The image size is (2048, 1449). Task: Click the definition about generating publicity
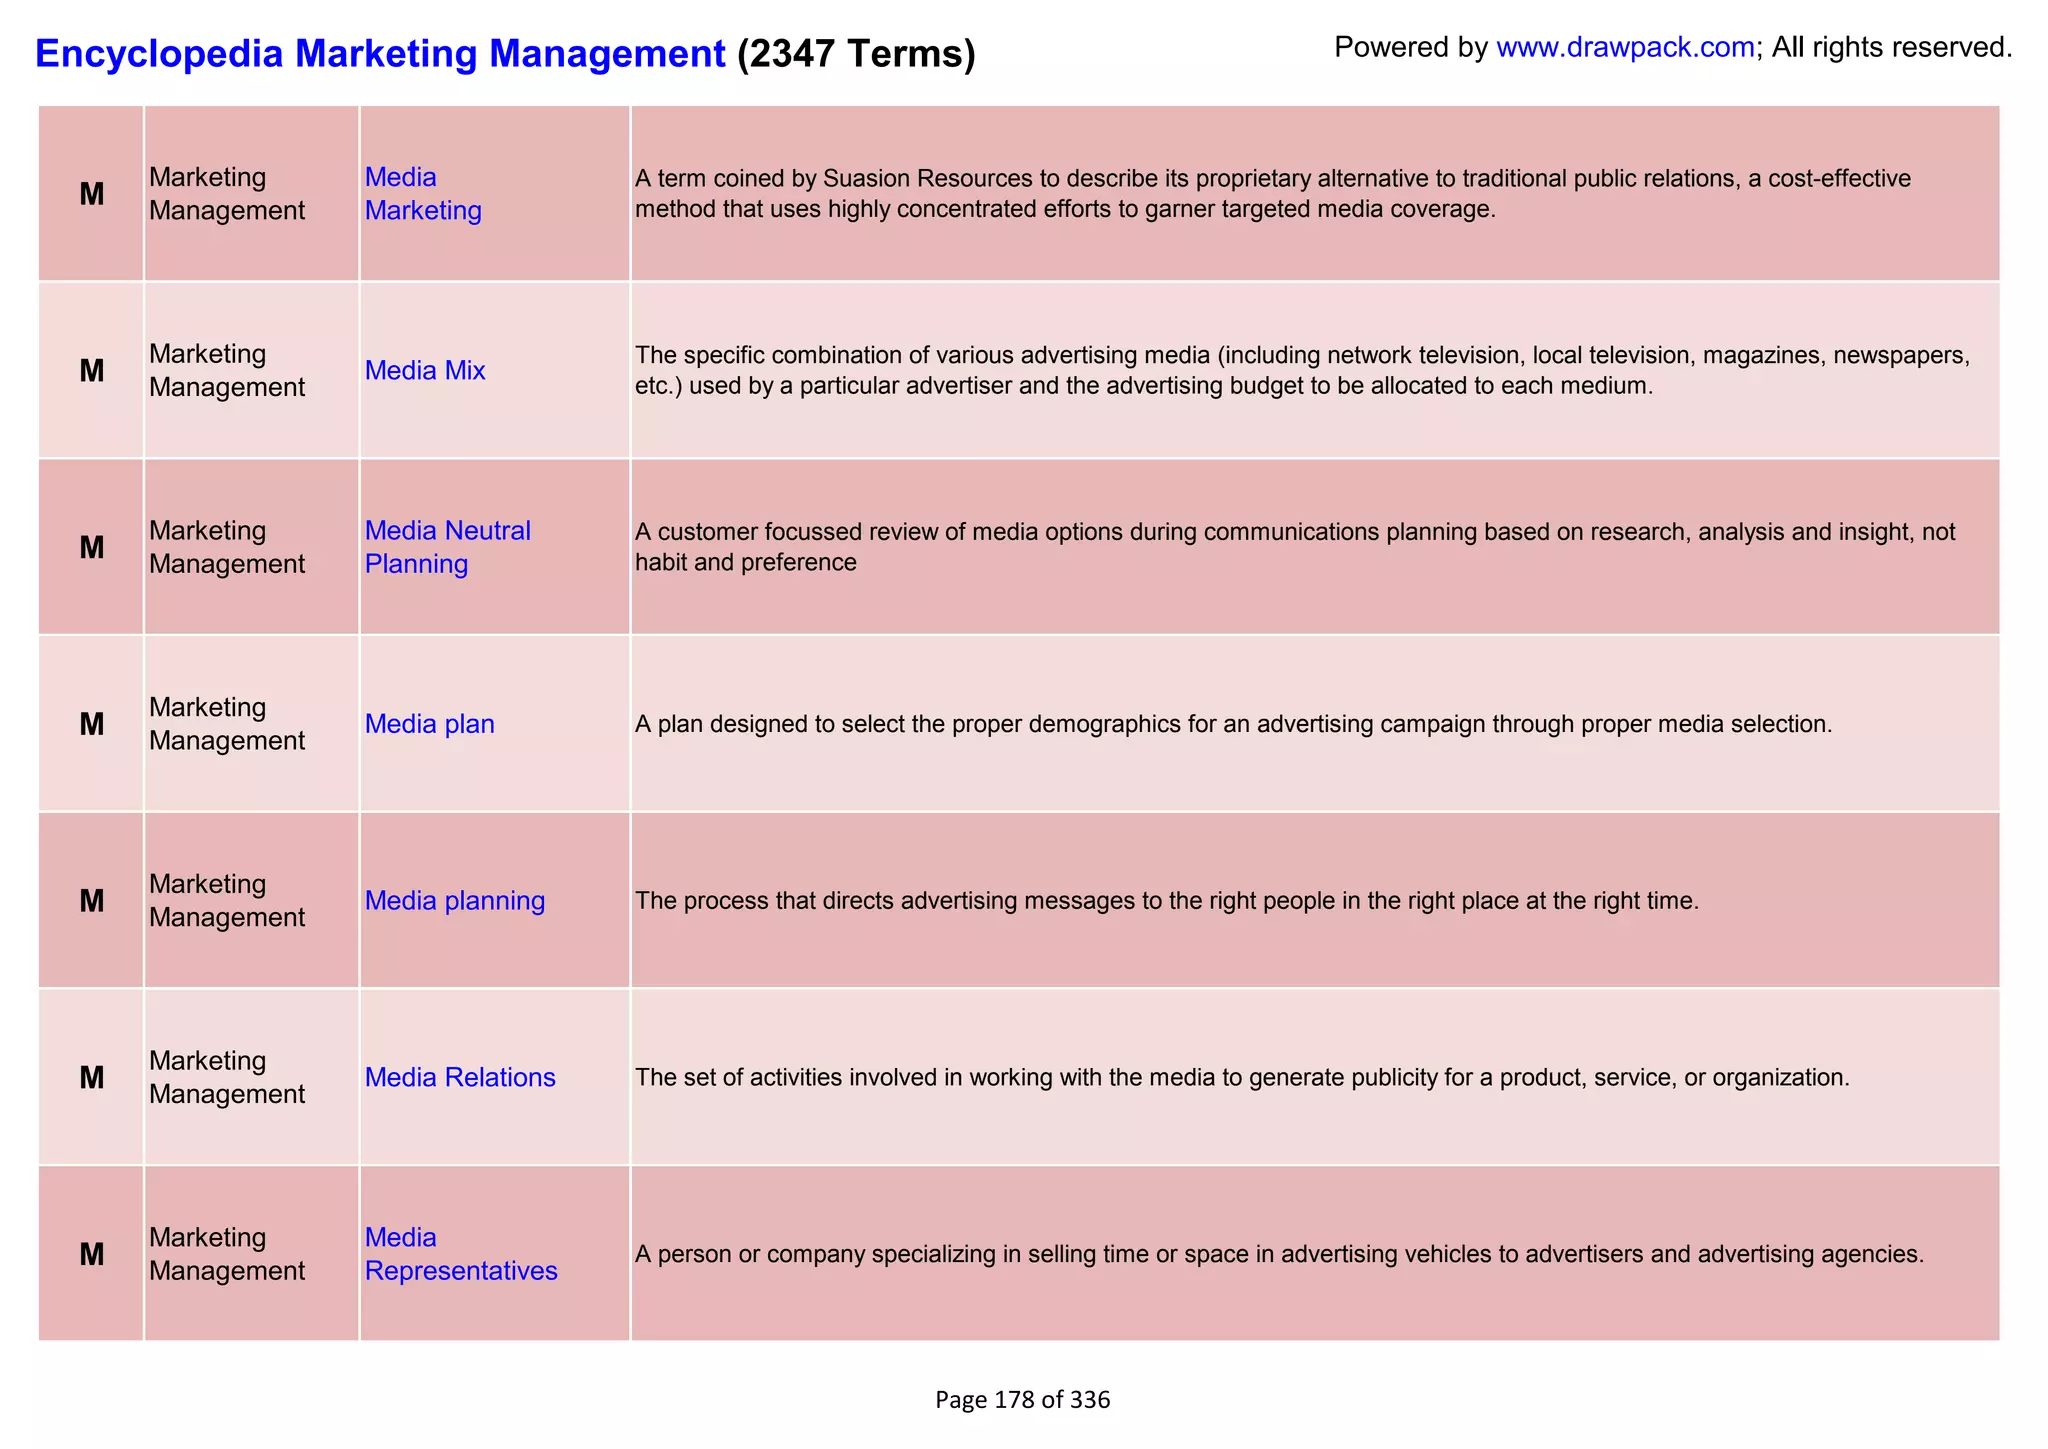[1243, 1077]
